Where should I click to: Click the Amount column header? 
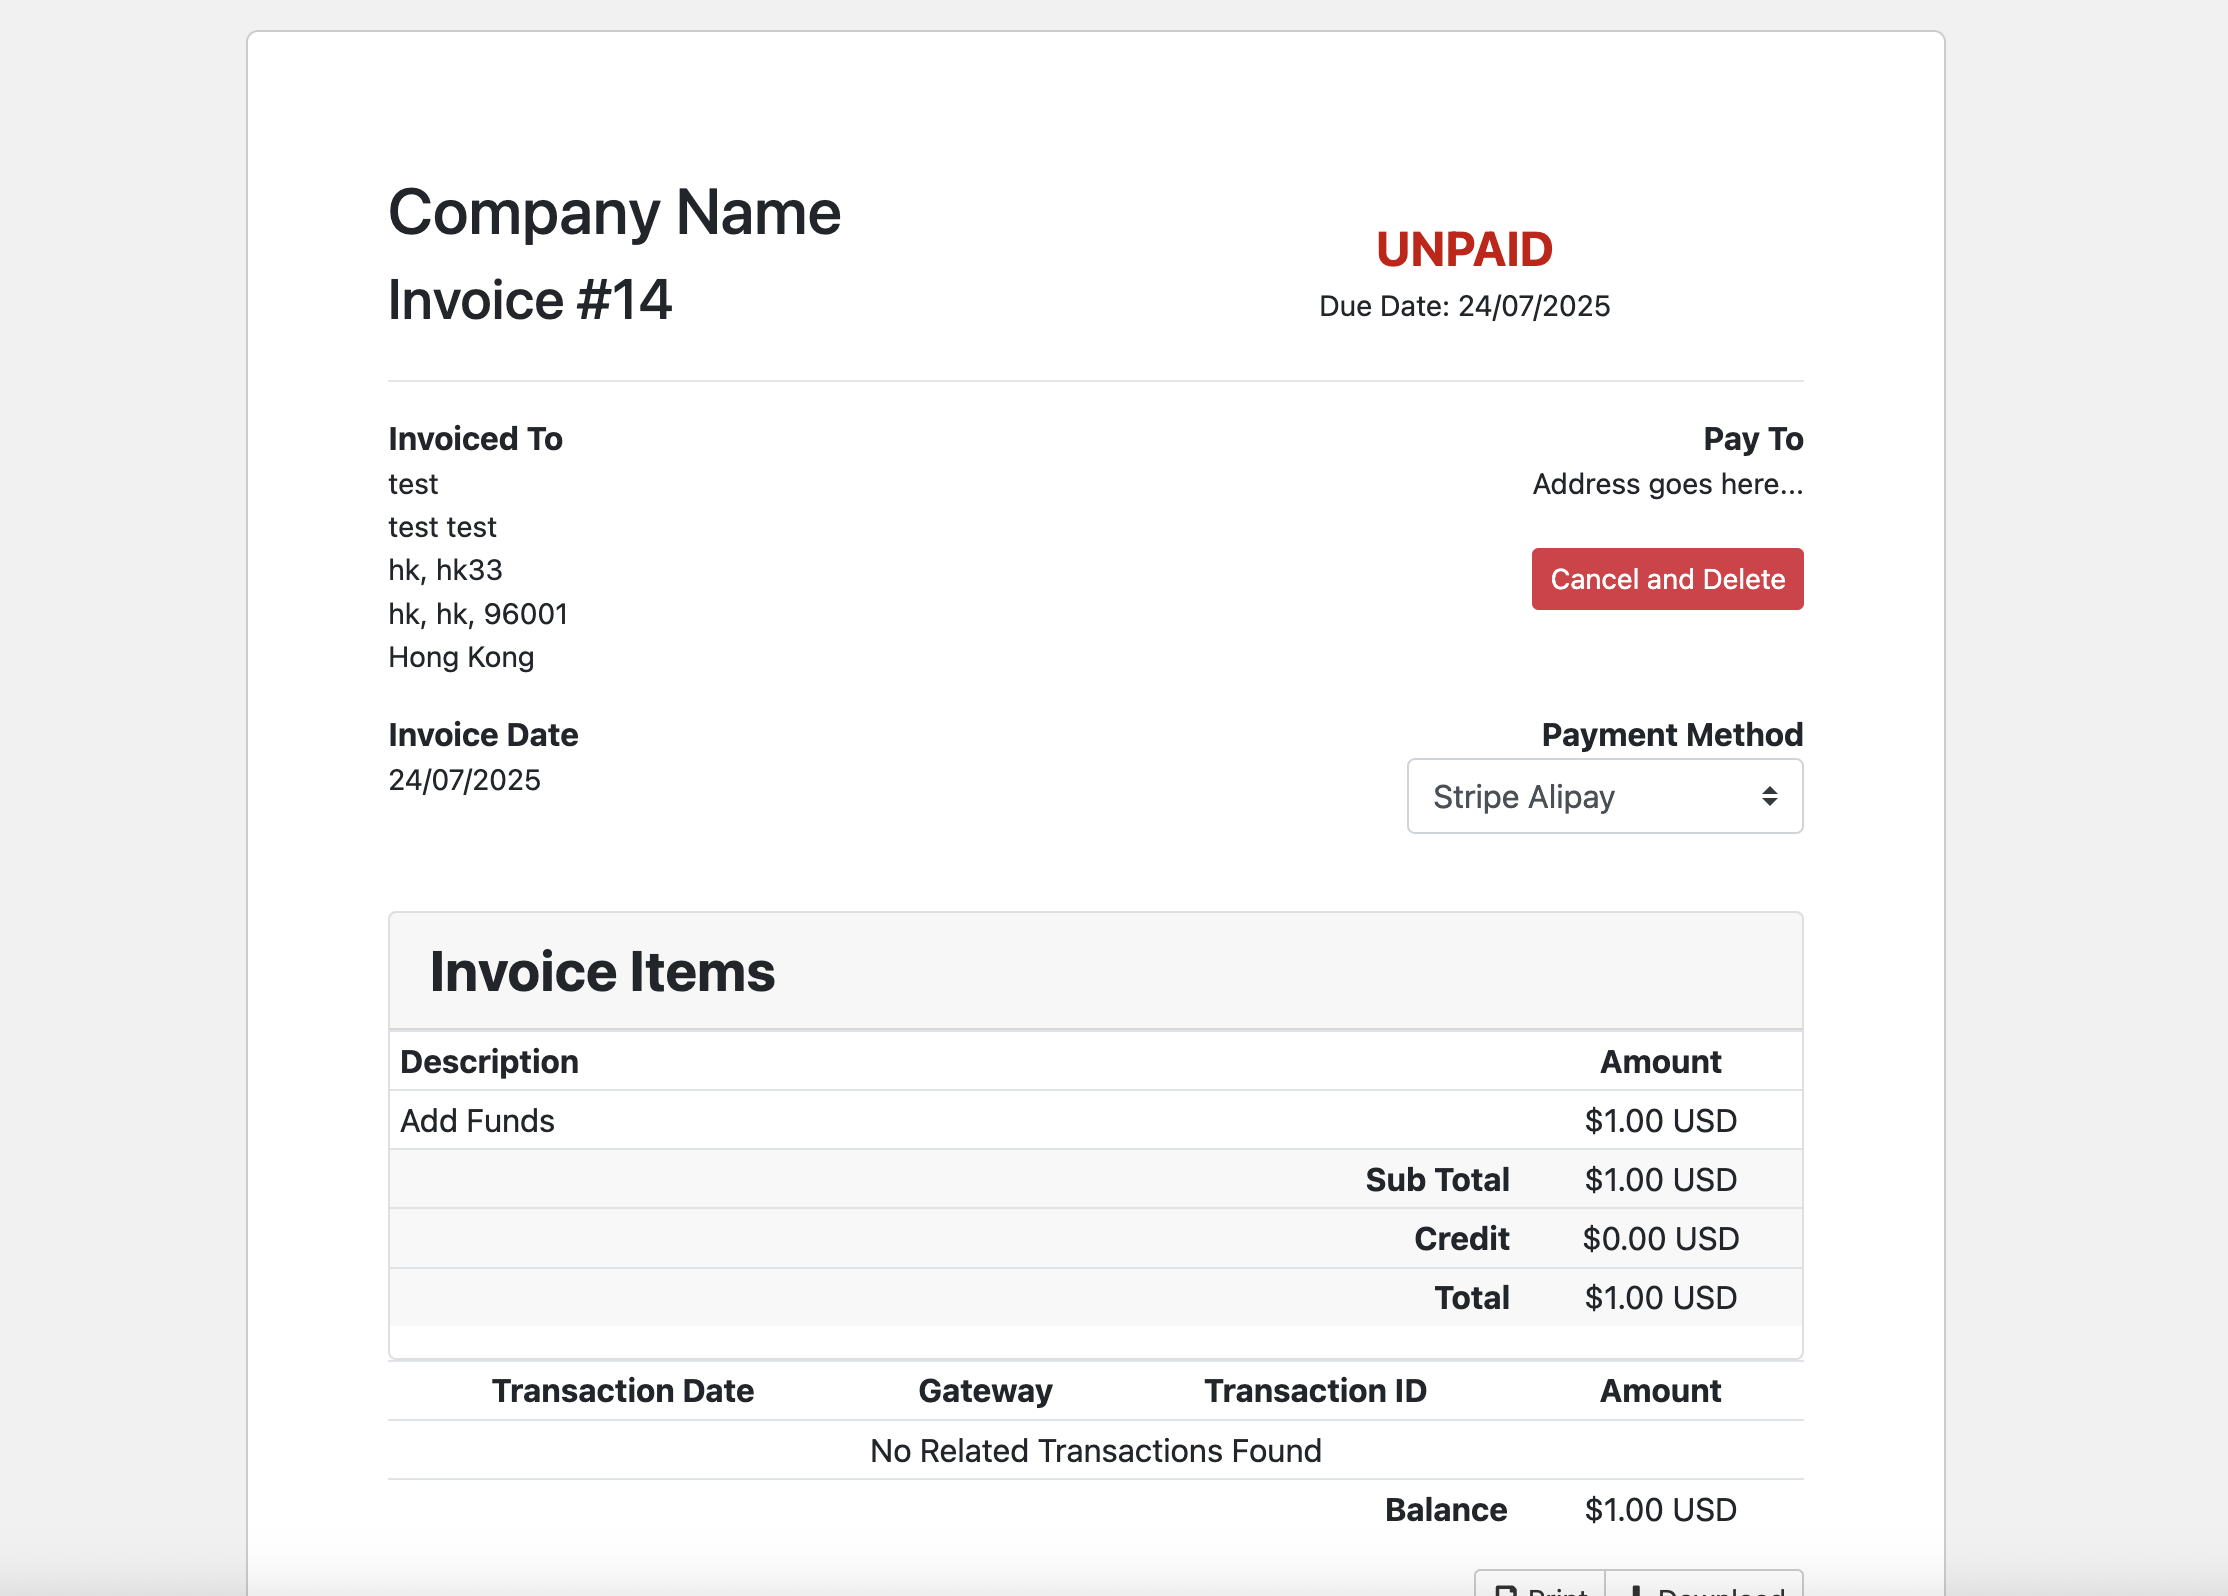(1660, 1061)
